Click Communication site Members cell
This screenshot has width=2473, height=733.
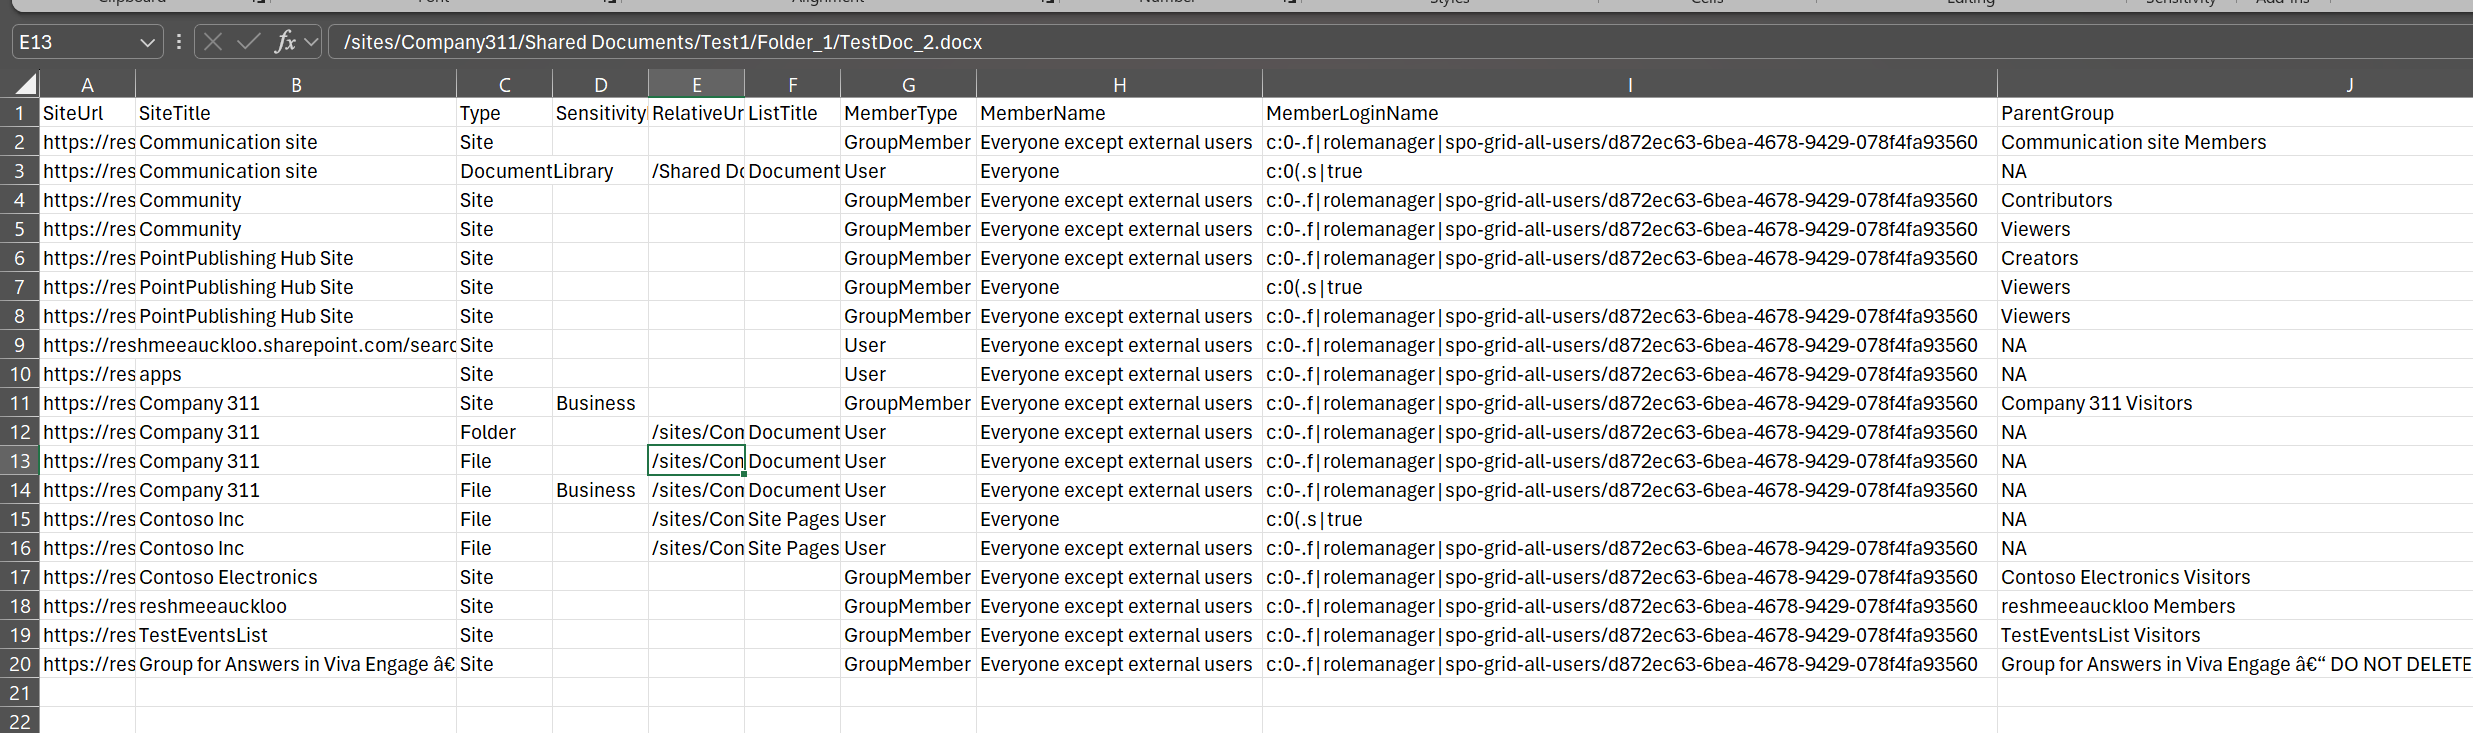coord(2235,142)
